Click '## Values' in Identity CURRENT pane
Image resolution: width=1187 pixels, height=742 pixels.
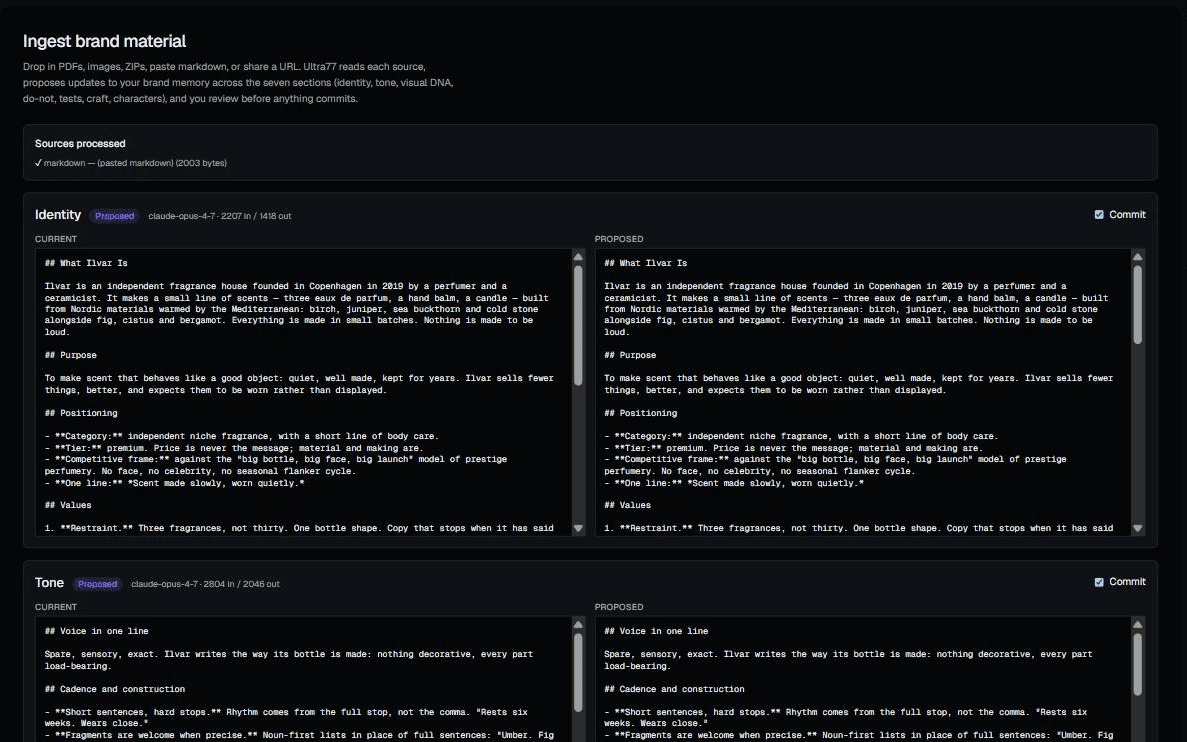[x=68, y=505]
